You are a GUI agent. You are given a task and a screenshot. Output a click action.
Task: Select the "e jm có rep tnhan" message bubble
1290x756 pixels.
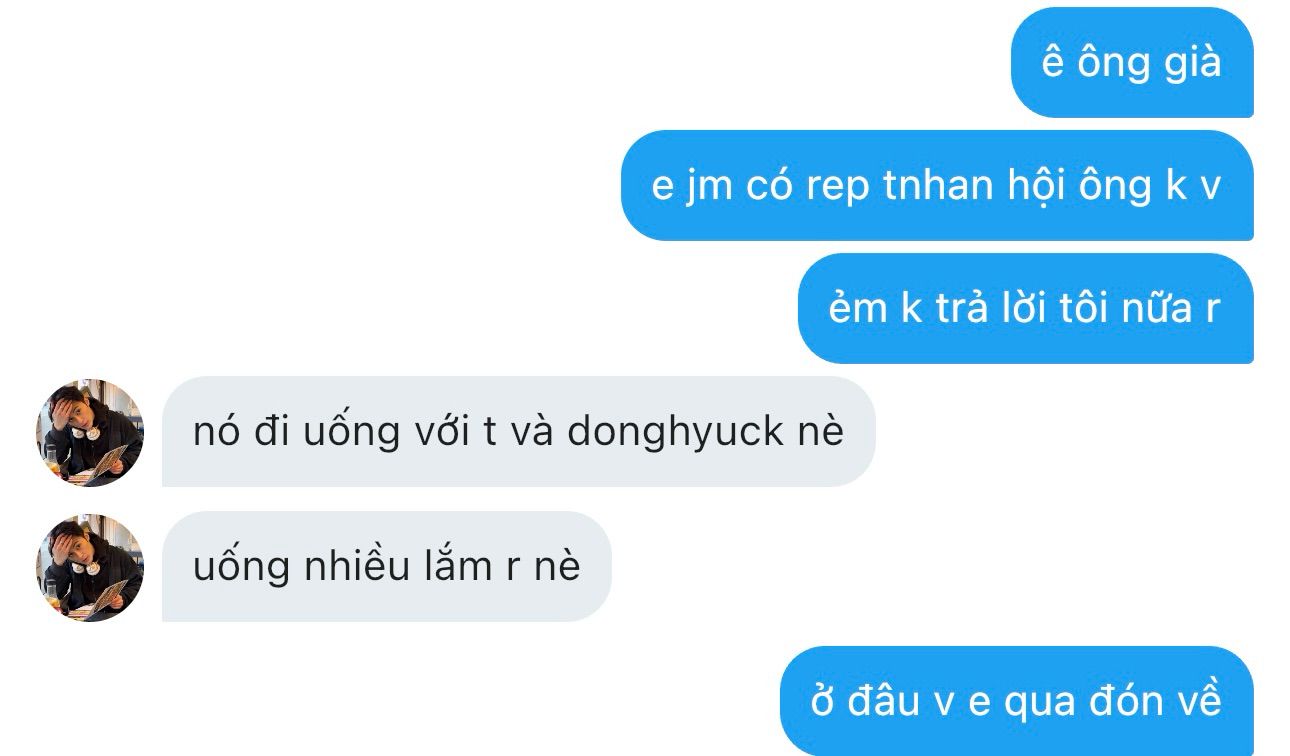point(937,185)
